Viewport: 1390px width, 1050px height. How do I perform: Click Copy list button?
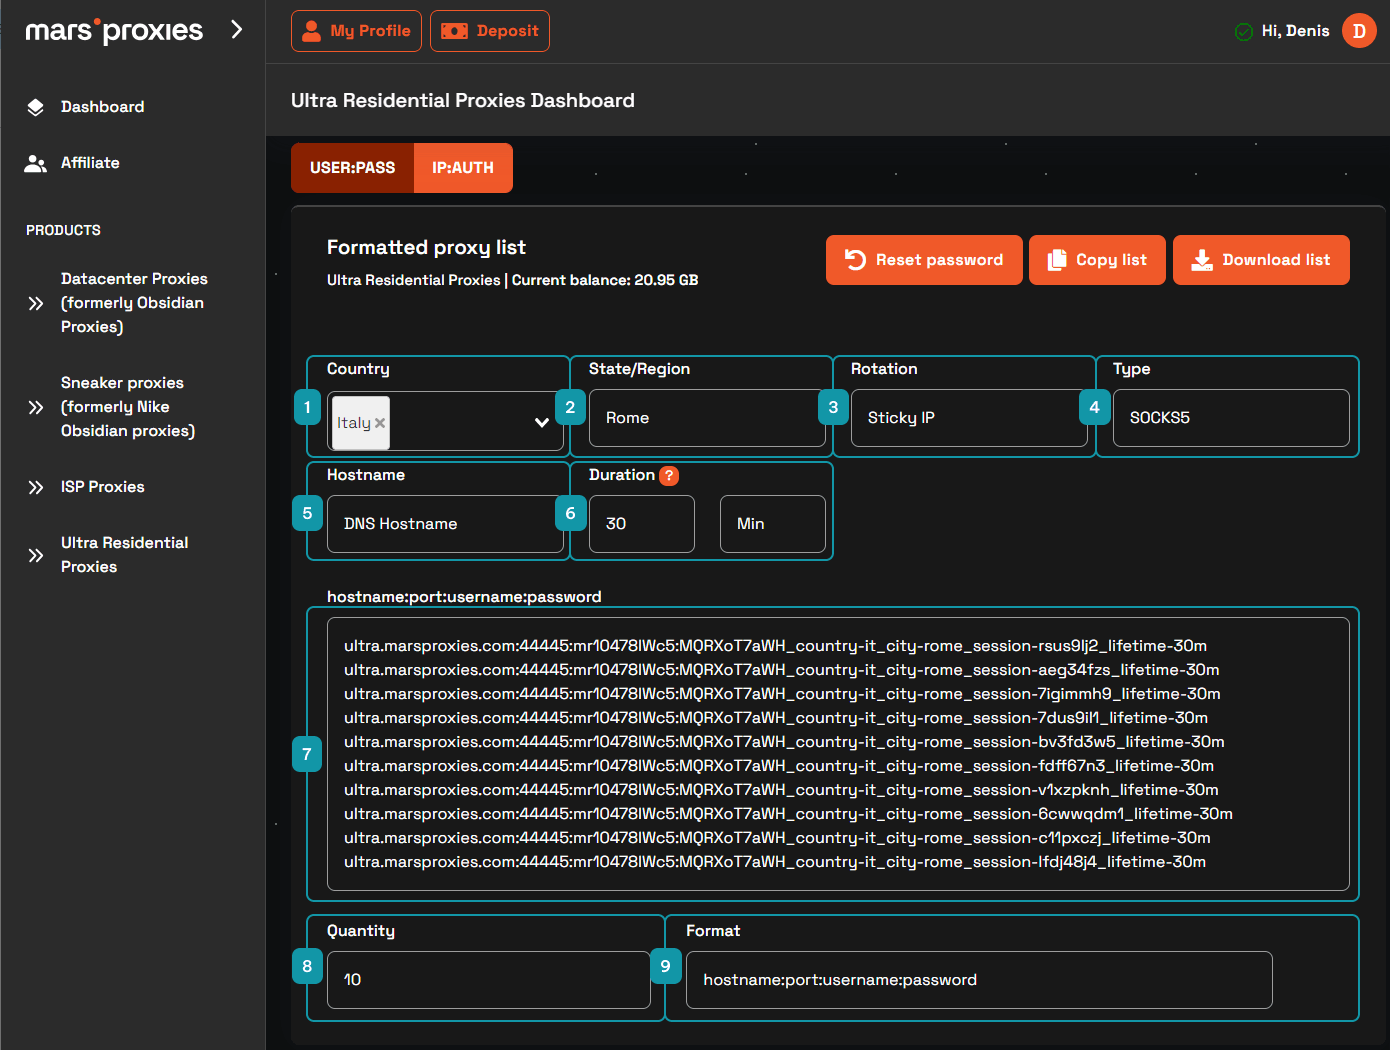point(1097,260)
